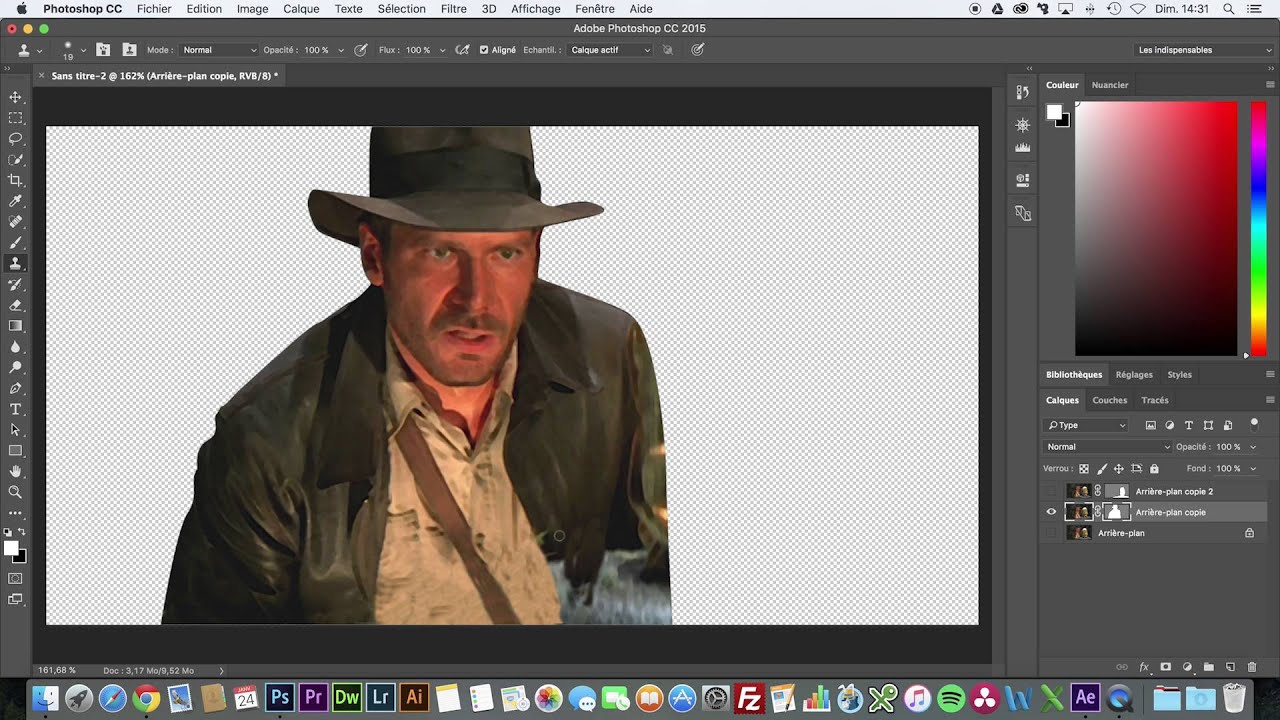Select the Eyedropper tool
This screenshot has height=720, width=1280.
(15, 201)
